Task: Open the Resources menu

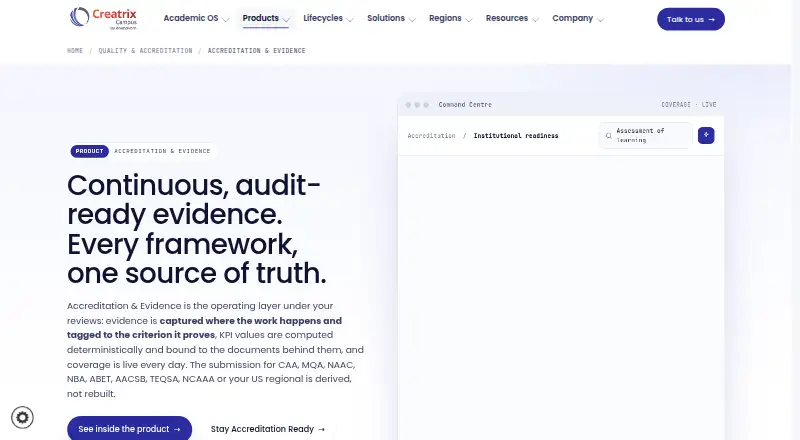Action: point(512,18)
